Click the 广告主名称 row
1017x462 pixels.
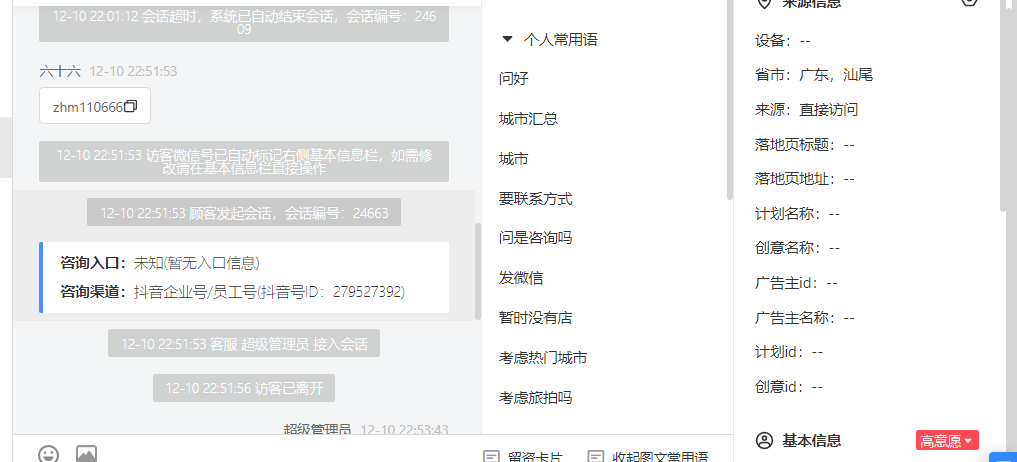pos(805,318)
